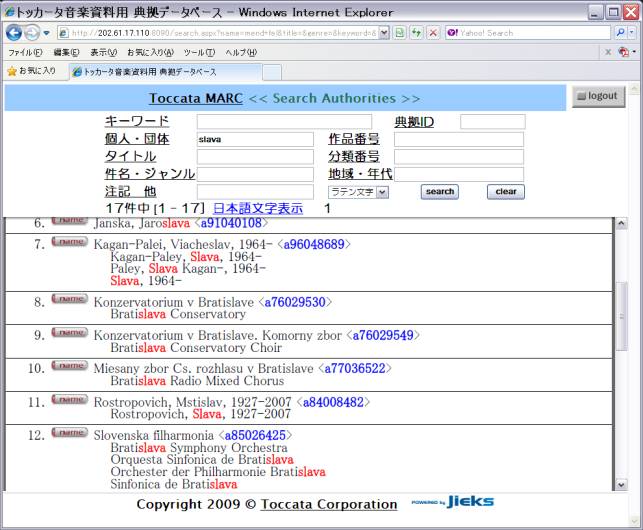Screen dimensions: 643x530
Task: Click the logout button
Action: [598, 96]
